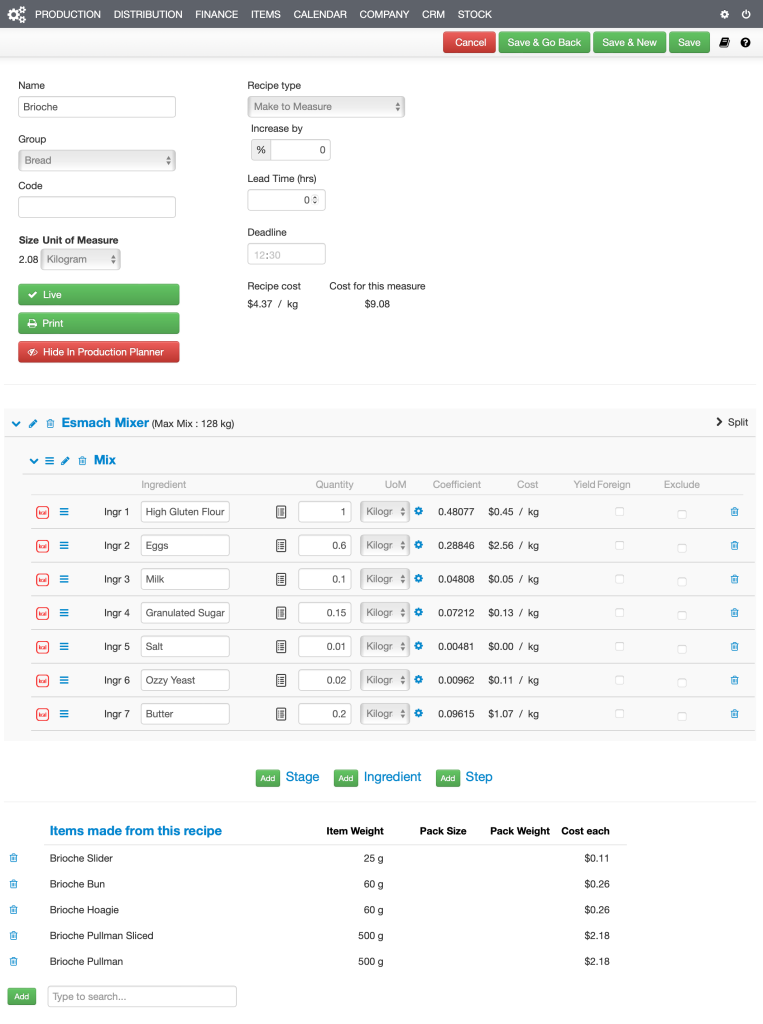Open gear settings for Eggs row

coord(419,545)
